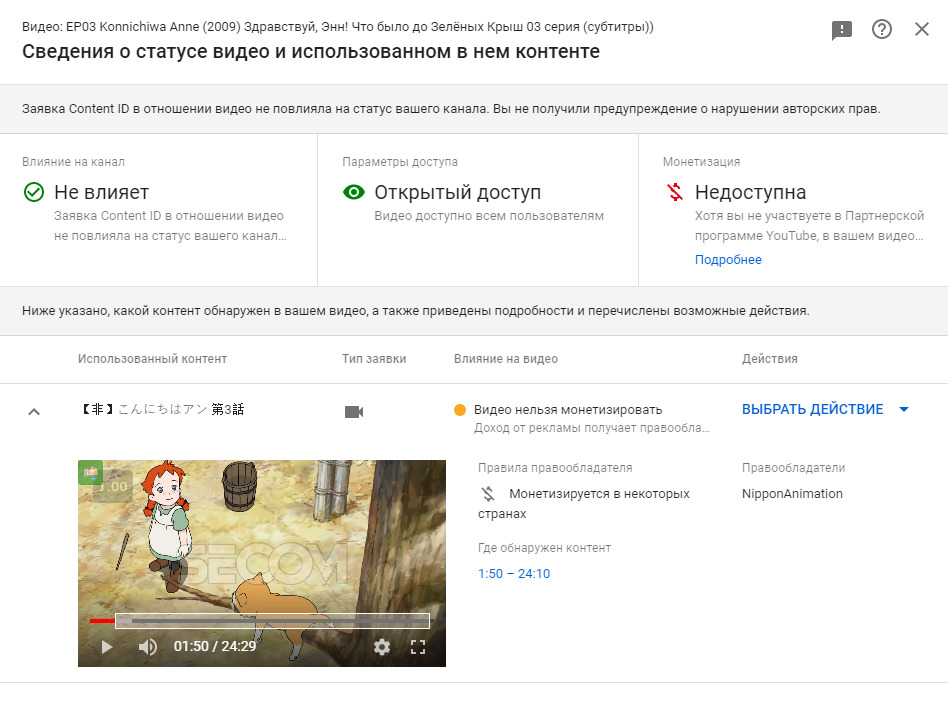Open the help question mark icon
This screenshot has width=948, height=726.
point(882,30)
